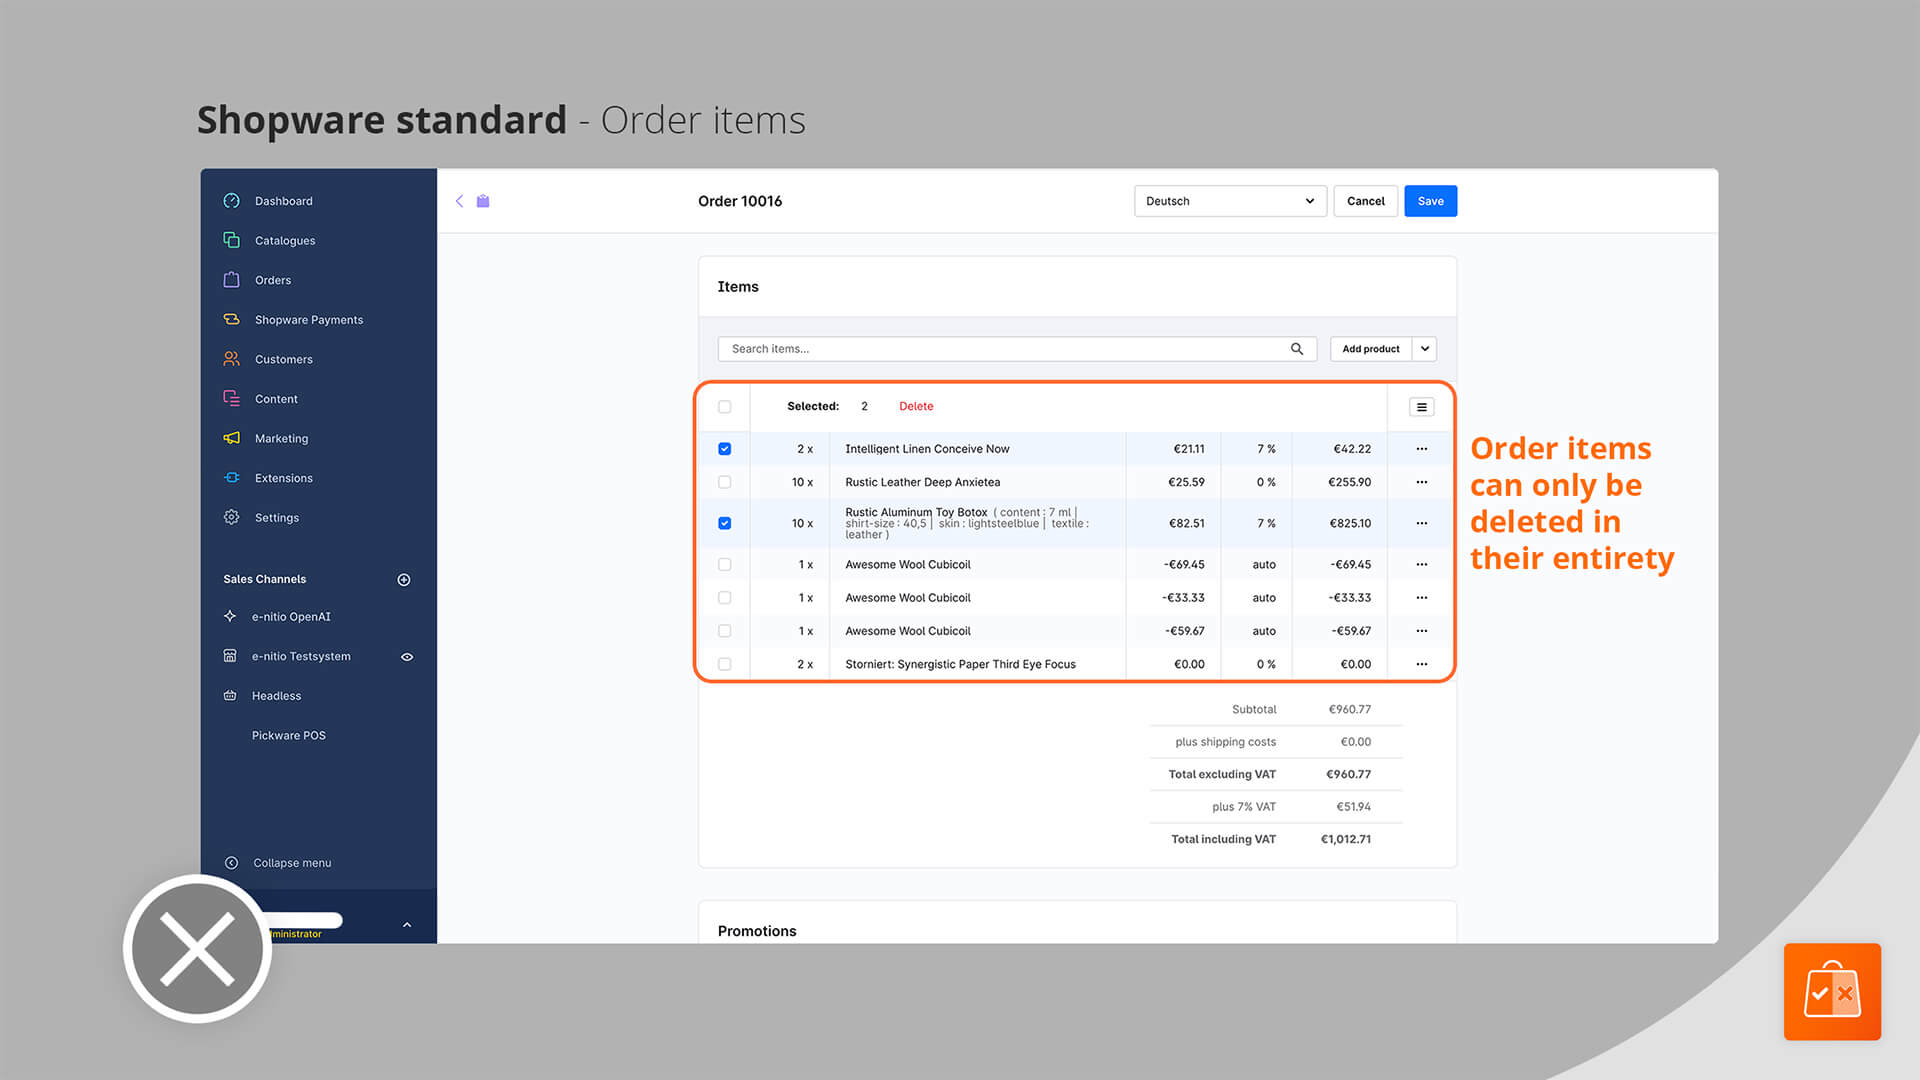Open Shopware Payments icon
Image resolution: width=1920 pixels, height=1080 pixels.
pyautogui.click(x=232, y=320)
